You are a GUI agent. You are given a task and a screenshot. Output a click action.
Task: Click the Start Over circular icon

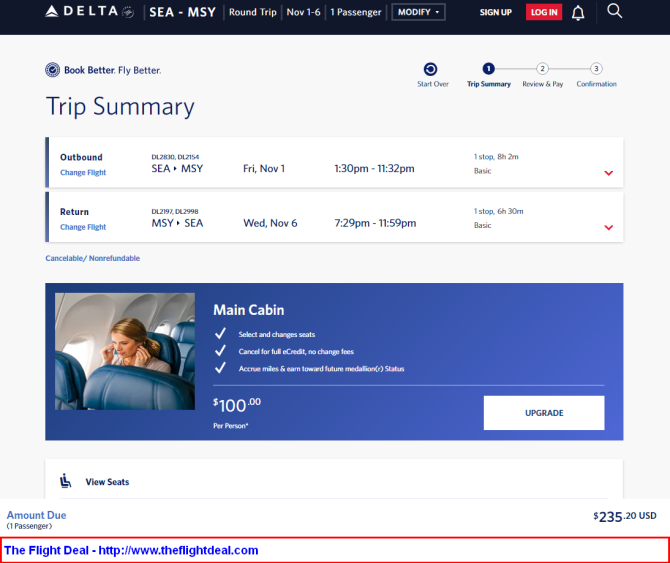(430, 69)
